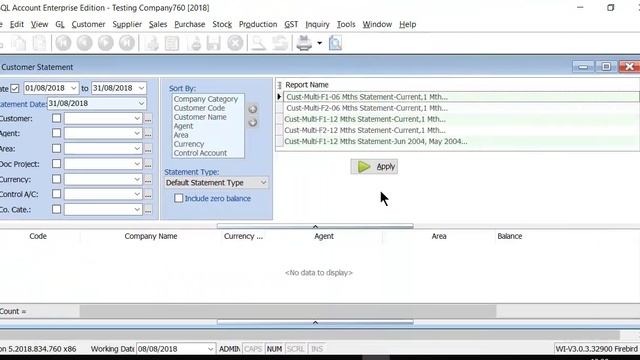The height and width of the screenshot is (360, 640).
Task: Open Doc Project lookup ellipsis button
Action: click(148, 164)
